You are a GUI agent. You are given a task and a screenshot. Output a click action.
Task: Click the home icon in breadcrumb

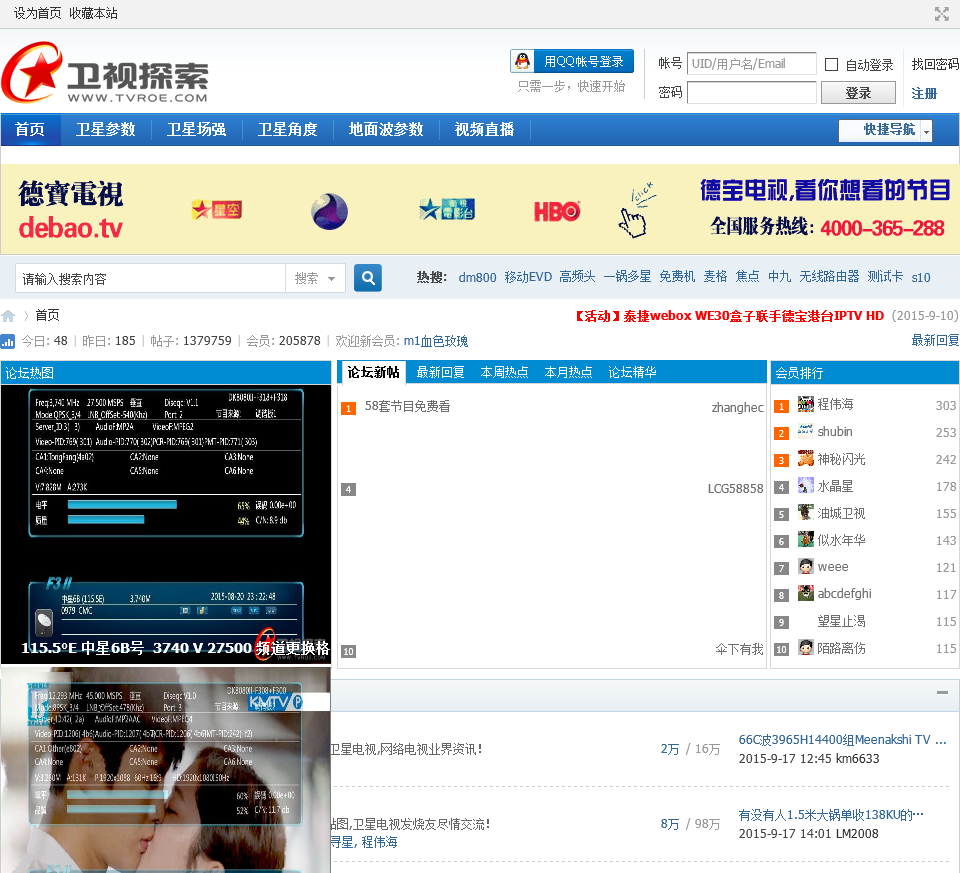(x=8, y=316)
